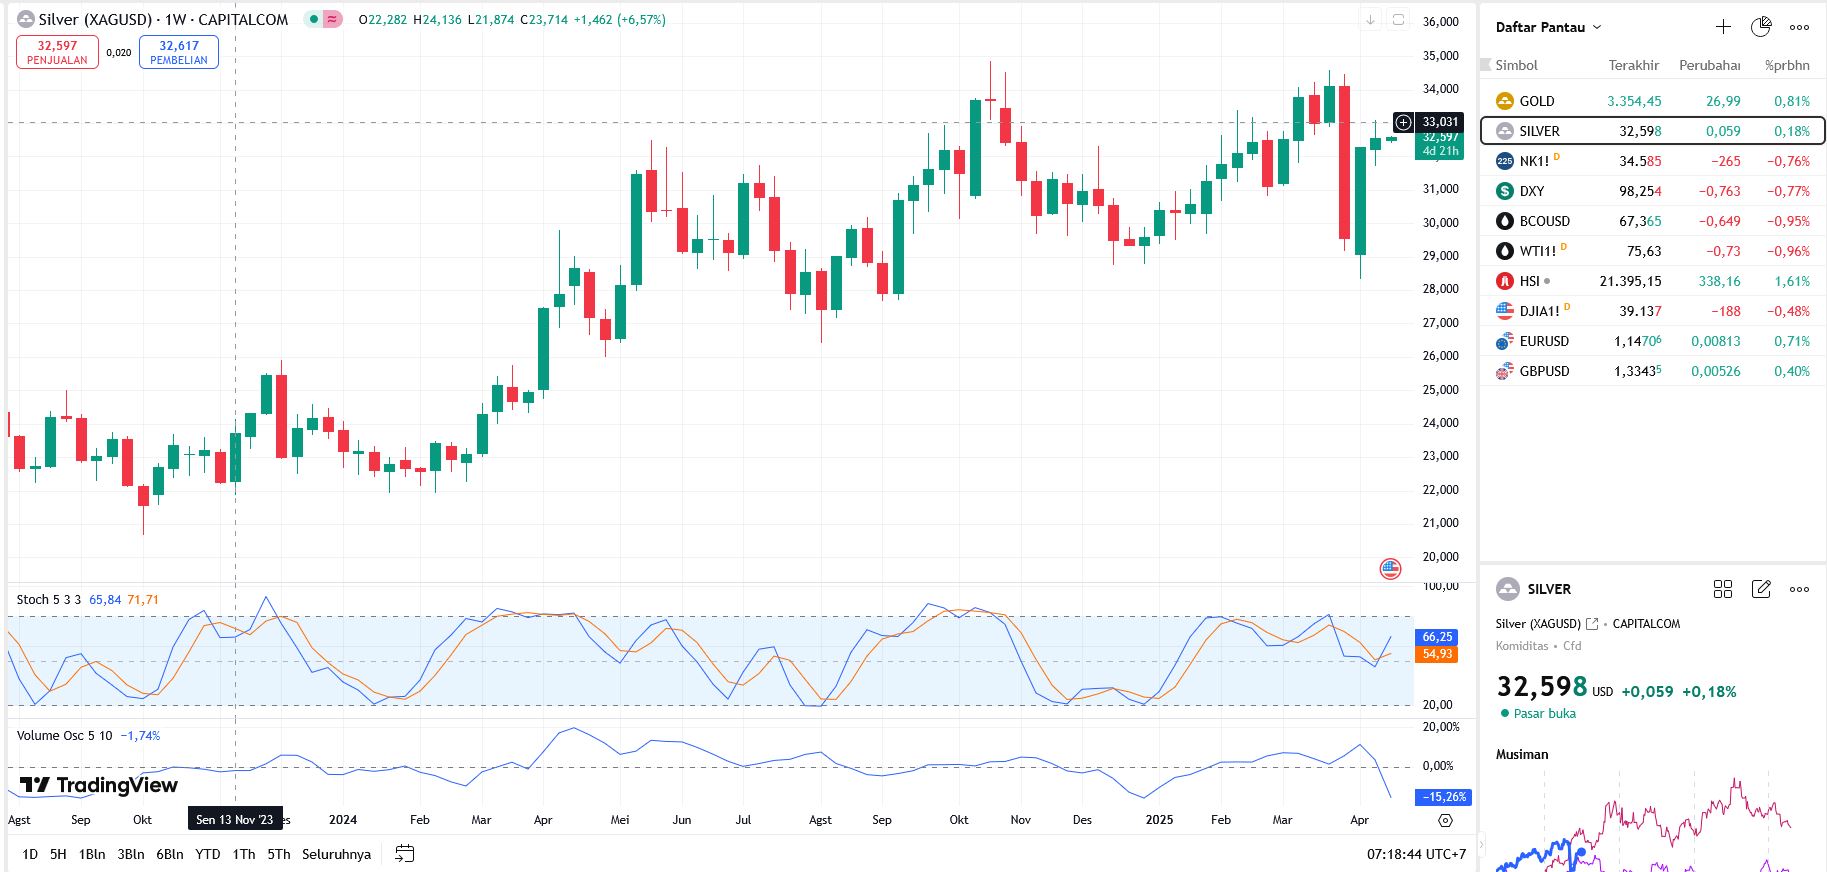The height and width of the screenshot is (872, 1827).
Task: Toggle the maximize chart pane button
Action: click(1398, 19)
